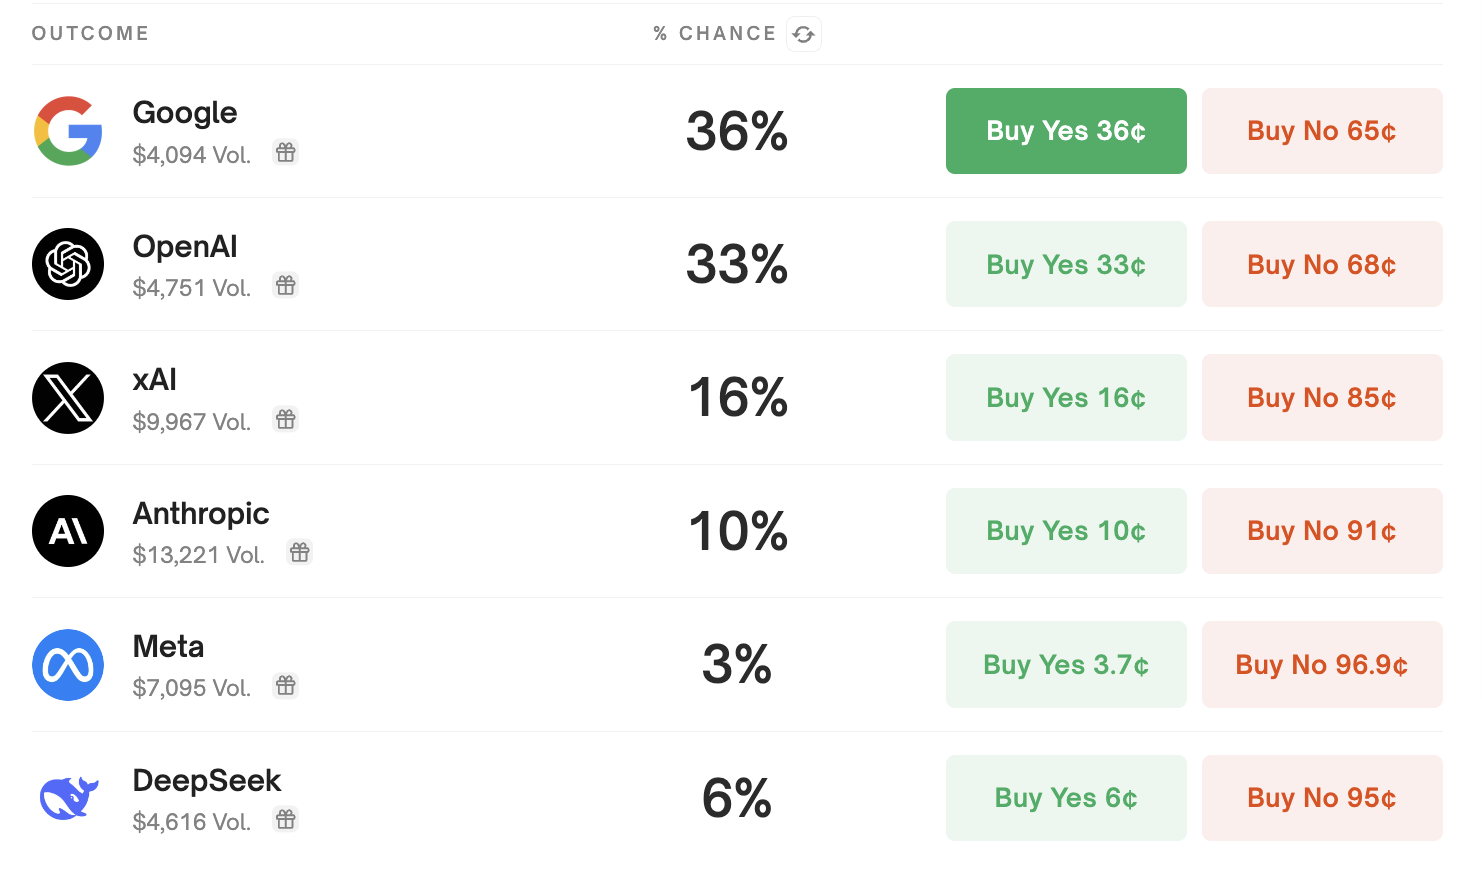Image resolution: width=1482 pixels, height=884 pixels.
Task: Click the DeepSeek whale logo
Action: tap(68, 798)
